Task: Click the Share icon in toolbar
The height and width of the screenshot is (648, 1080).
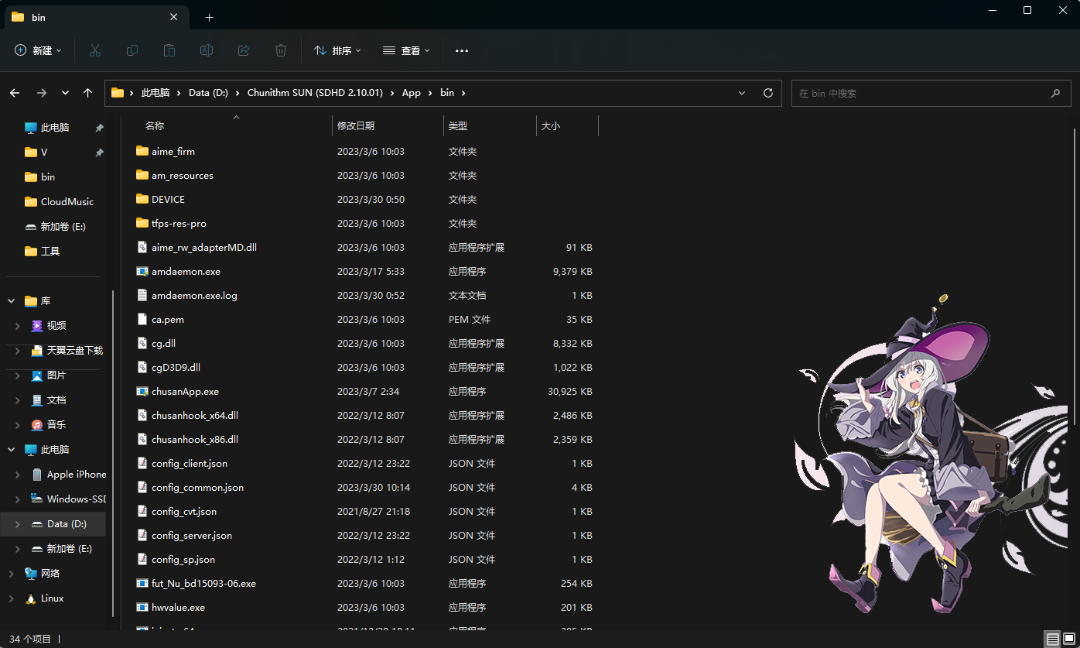Action: click(243, 50)
